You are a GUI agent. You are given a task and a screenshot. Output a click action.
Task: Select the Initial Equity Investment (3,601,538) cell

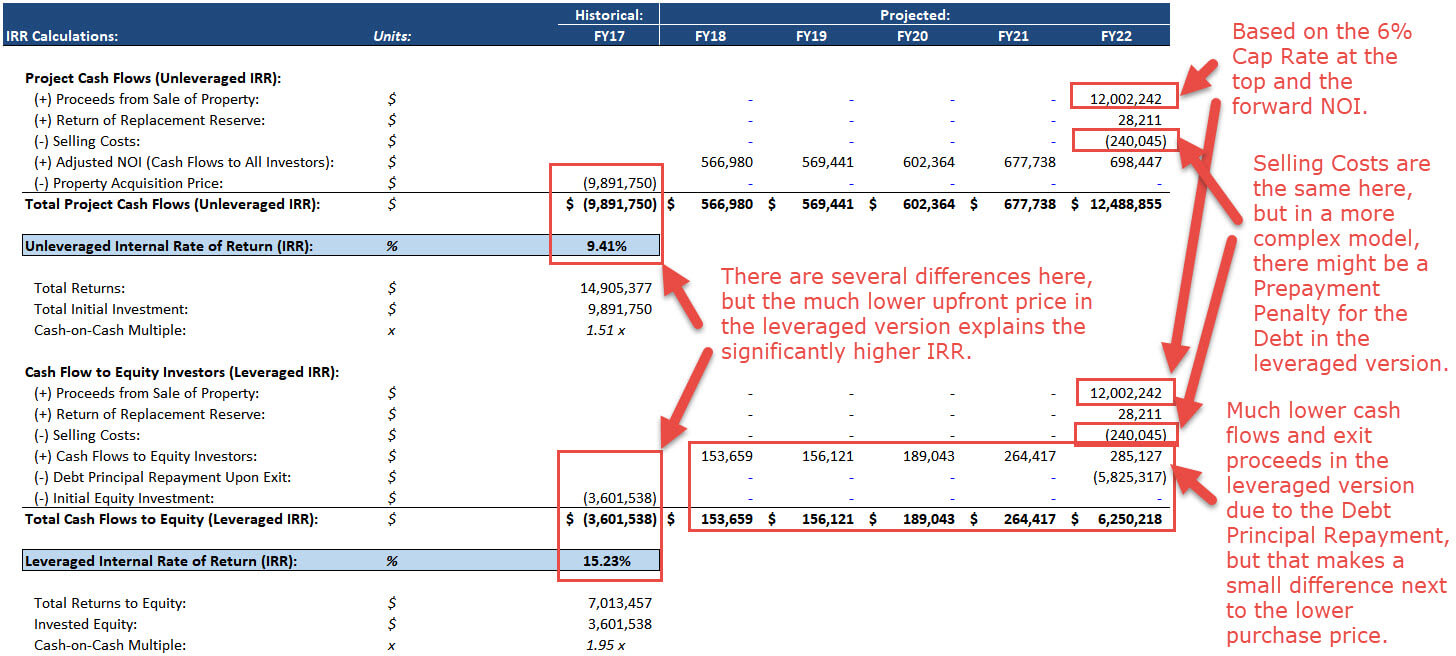click(618, 498)
